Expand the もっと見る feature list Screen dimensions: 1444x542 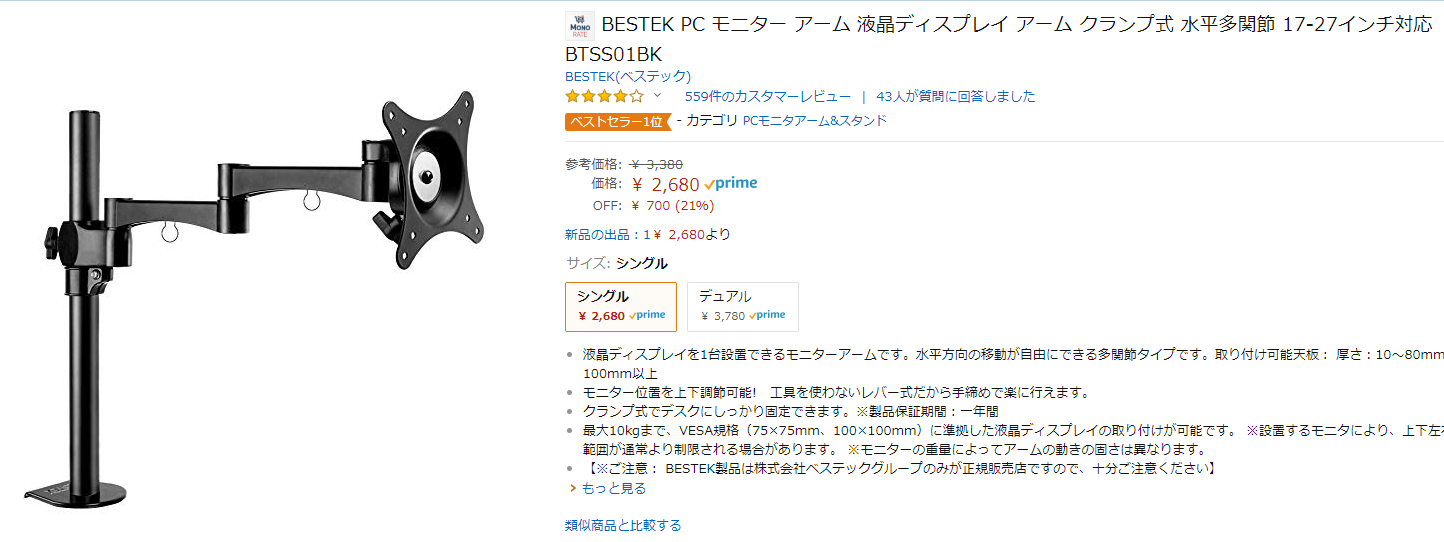[613, 488]
